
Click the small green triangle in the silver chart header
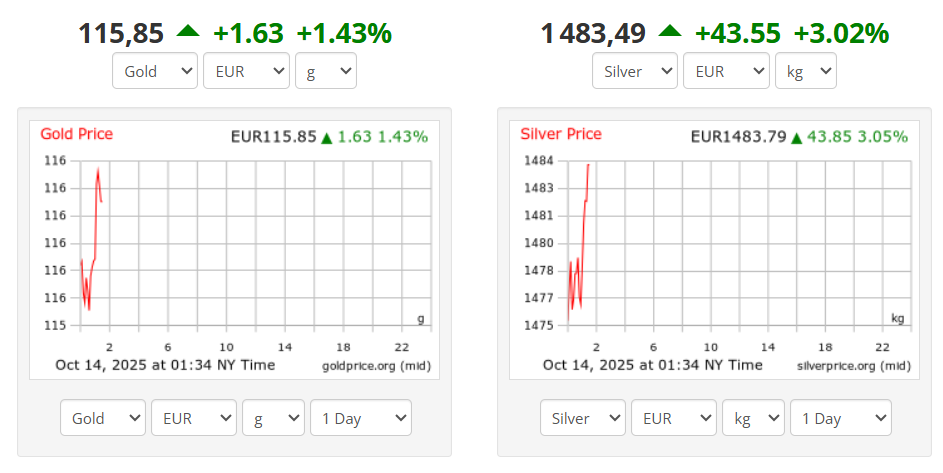(797, 138)
